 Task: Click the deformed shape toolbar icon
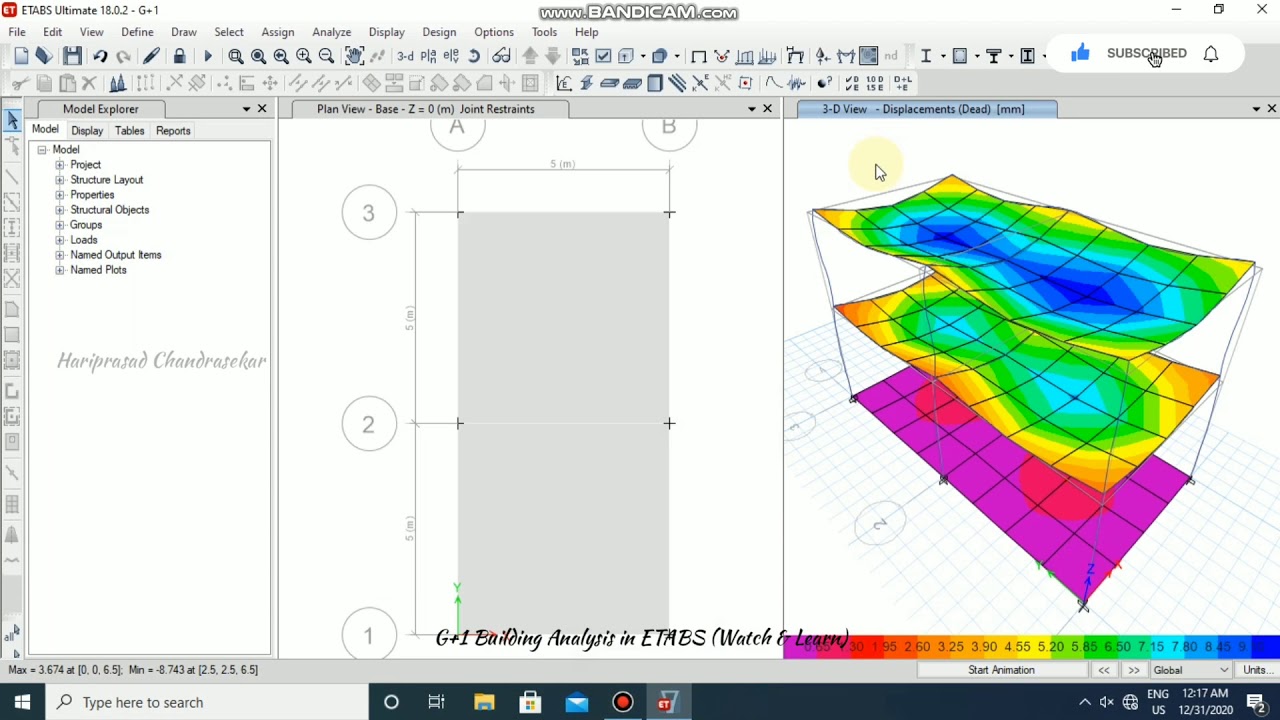(x=722, y=57)
